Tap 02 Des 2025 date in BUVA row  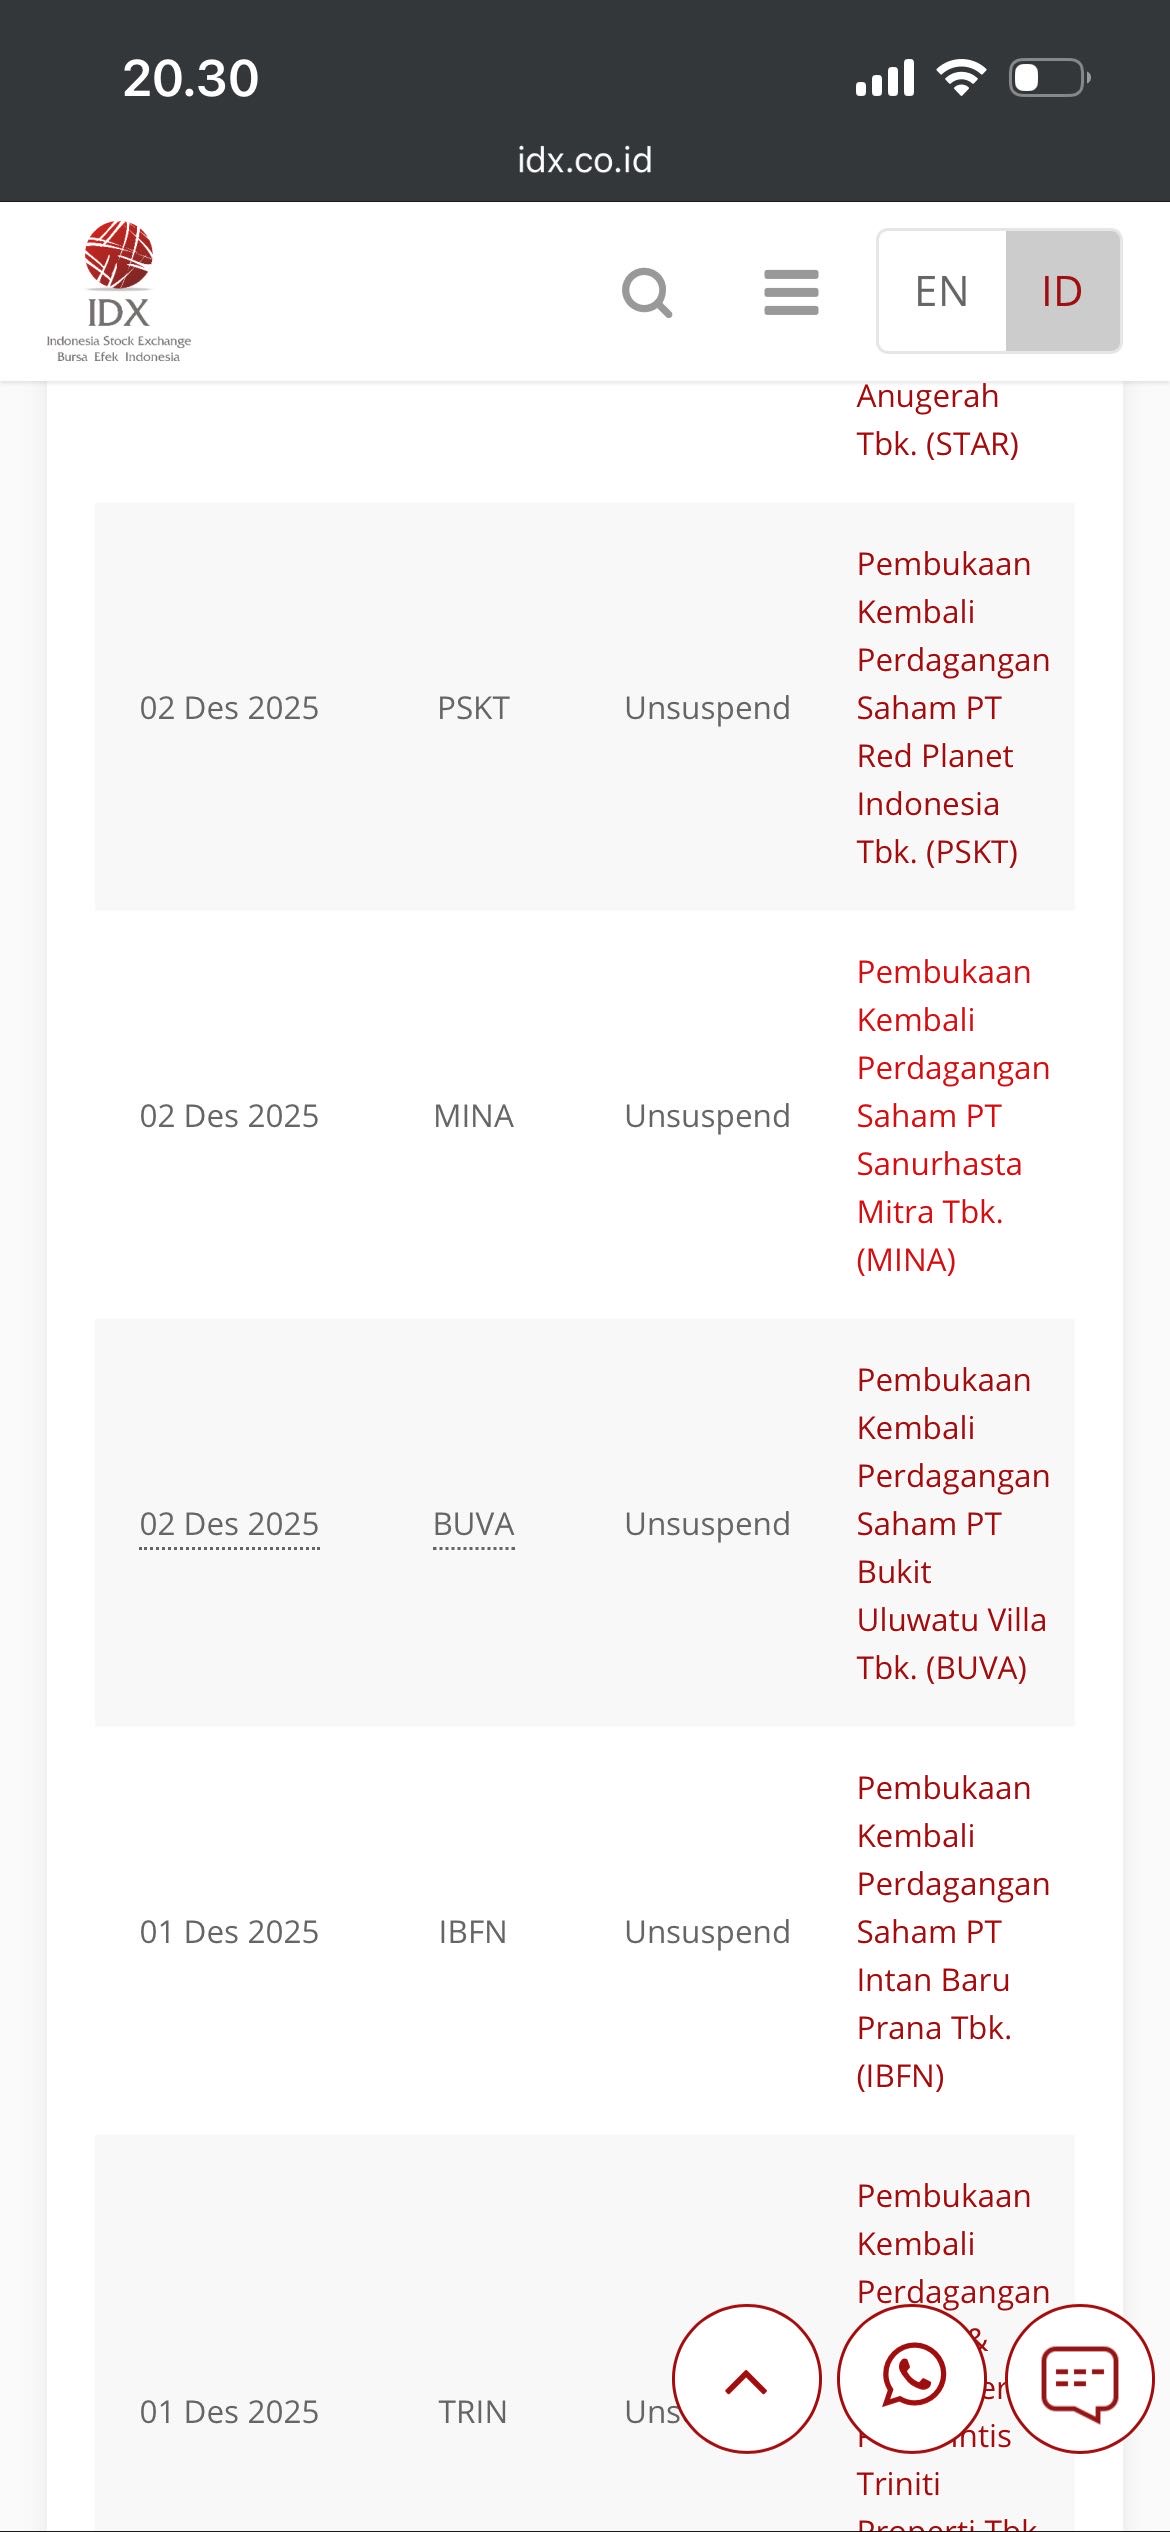coord(229,1524)
